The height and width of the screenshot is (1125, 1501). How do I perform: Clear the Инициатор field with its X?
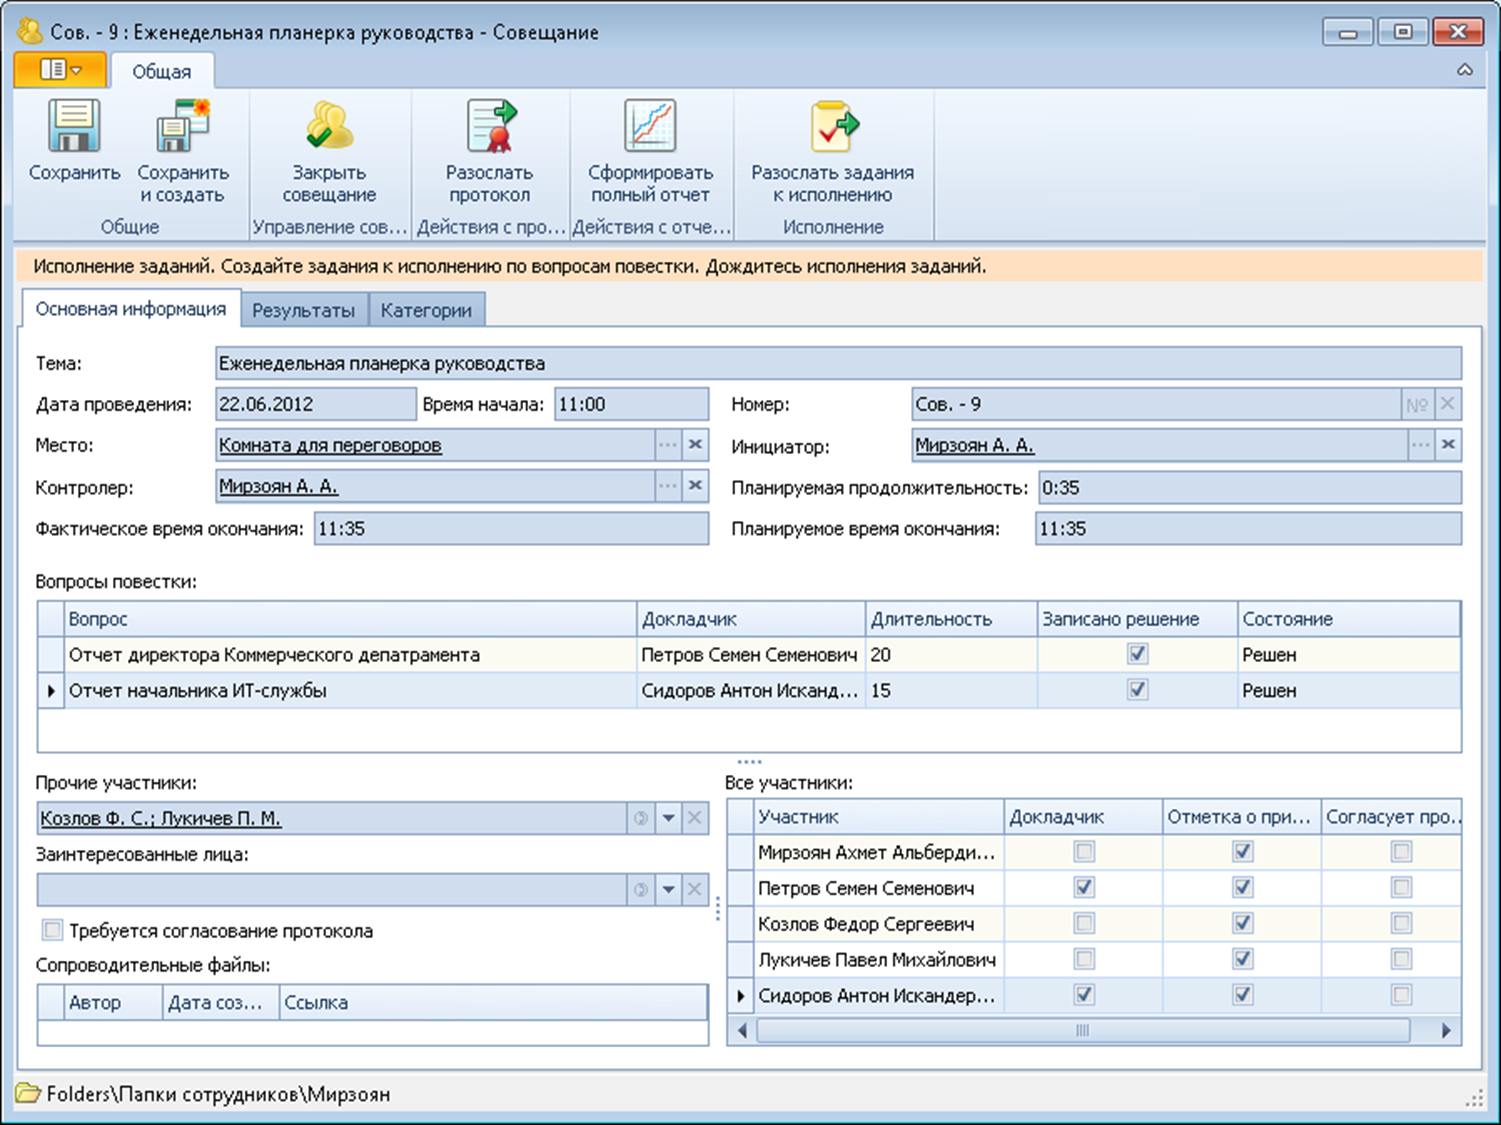pos(1448,445)
